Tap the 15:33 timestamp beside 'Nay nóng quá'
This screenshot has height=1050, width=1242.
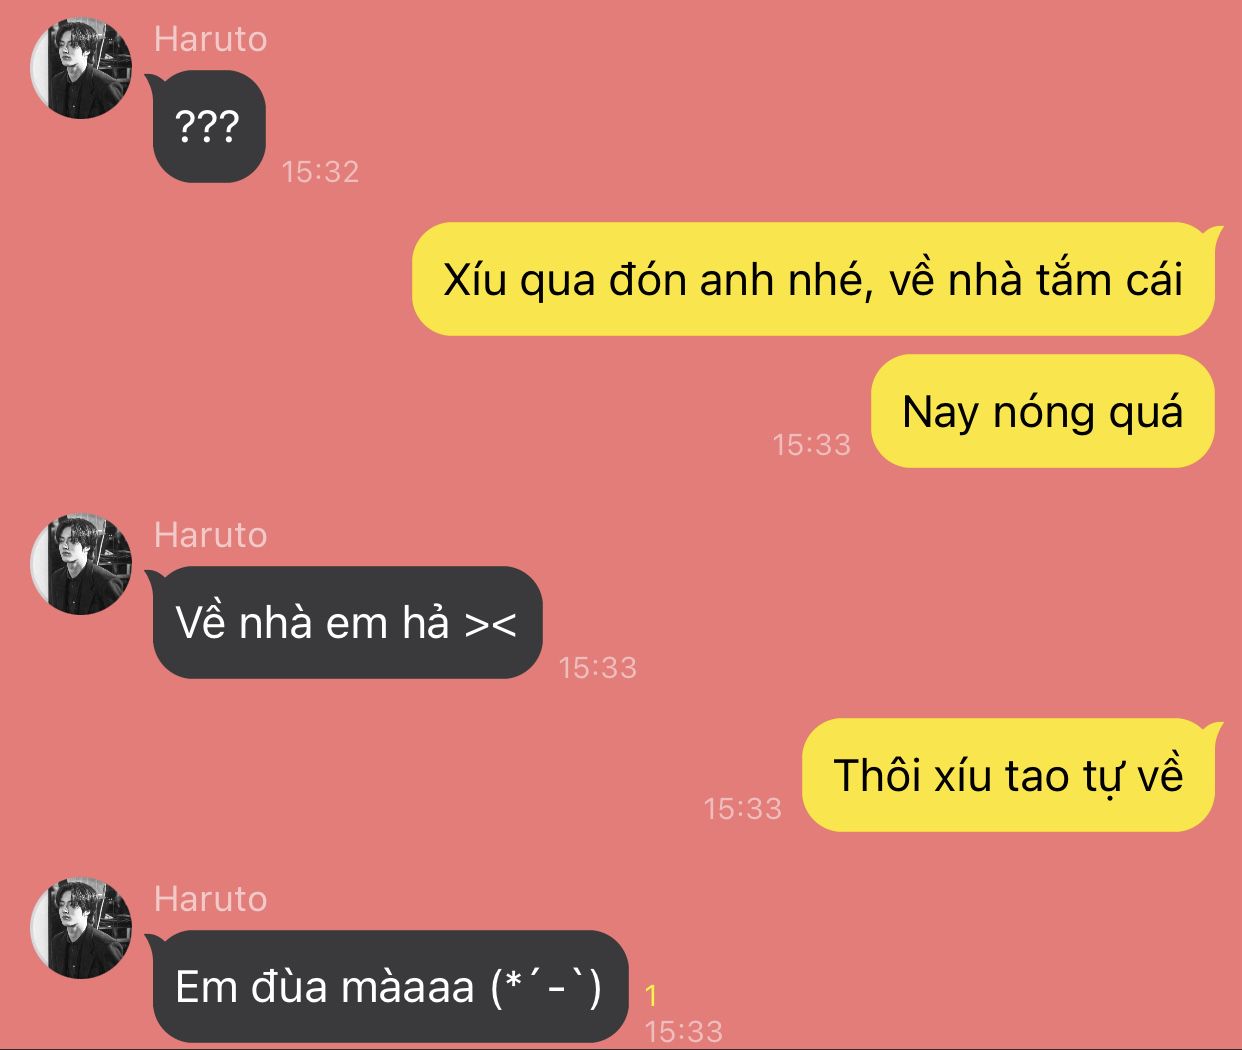point(812,444)
